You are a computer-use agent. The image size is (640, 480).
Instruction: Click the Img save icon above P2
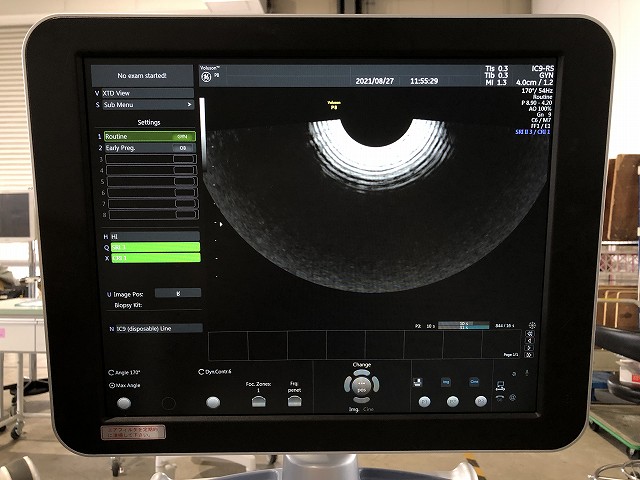[x=446, y=382]
